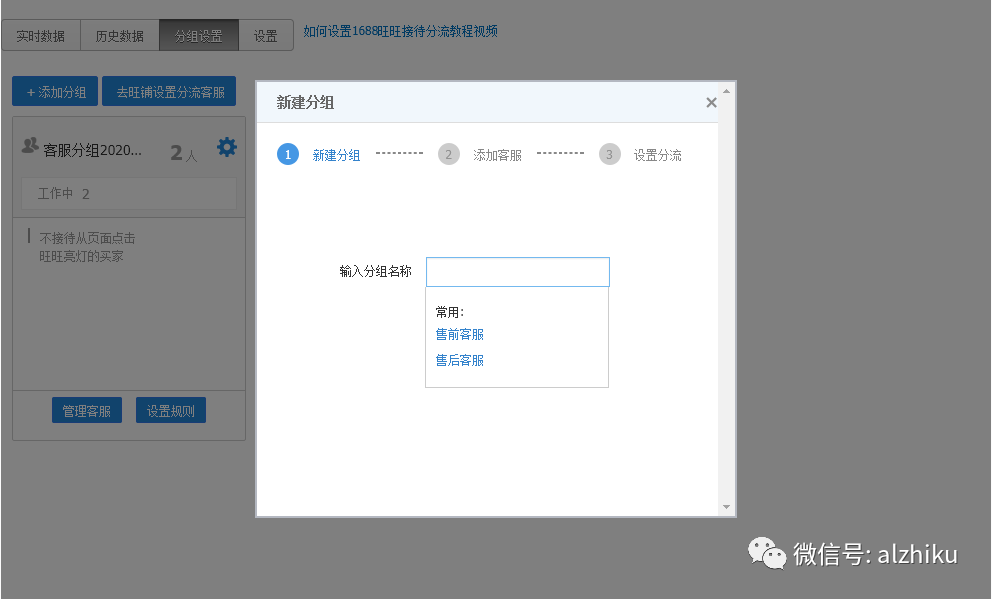This screenshot has height=599, width=992.
Task: Click the 工作中 2 status row
Action: pyautogui.click(x=129, y=194)
